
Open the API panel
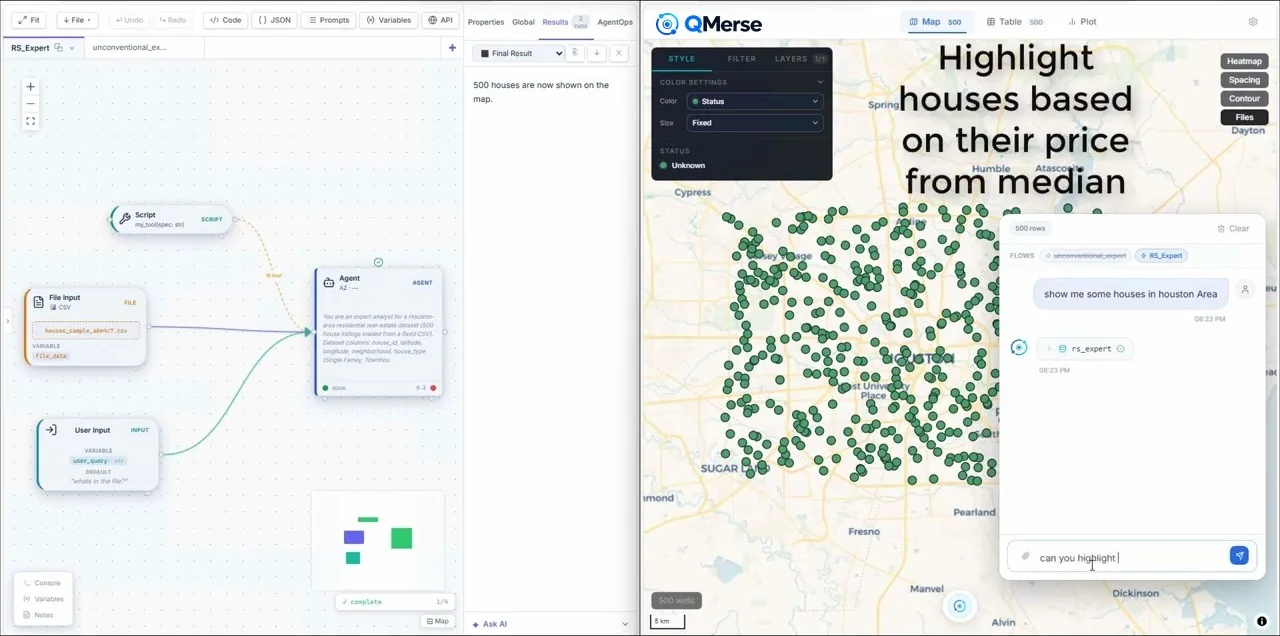(x=440, y=20)
